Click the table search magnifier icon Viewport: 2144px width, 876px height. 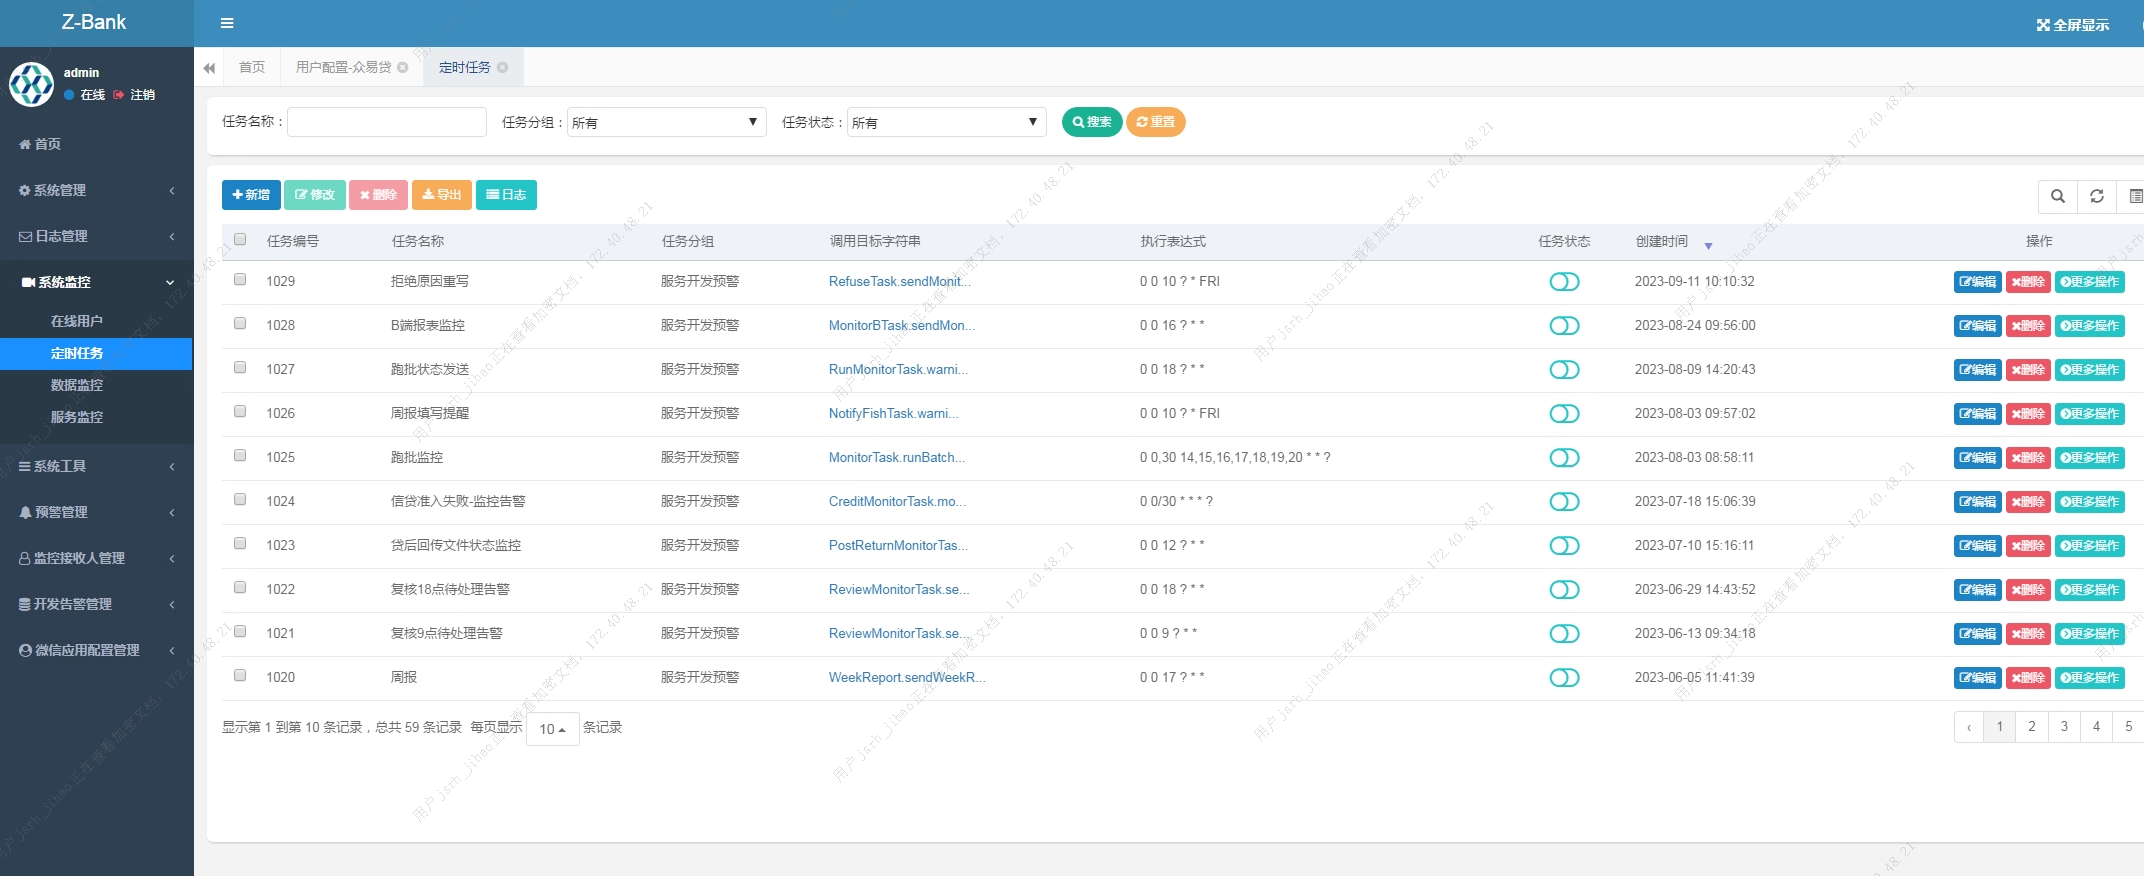[2058, 196]
